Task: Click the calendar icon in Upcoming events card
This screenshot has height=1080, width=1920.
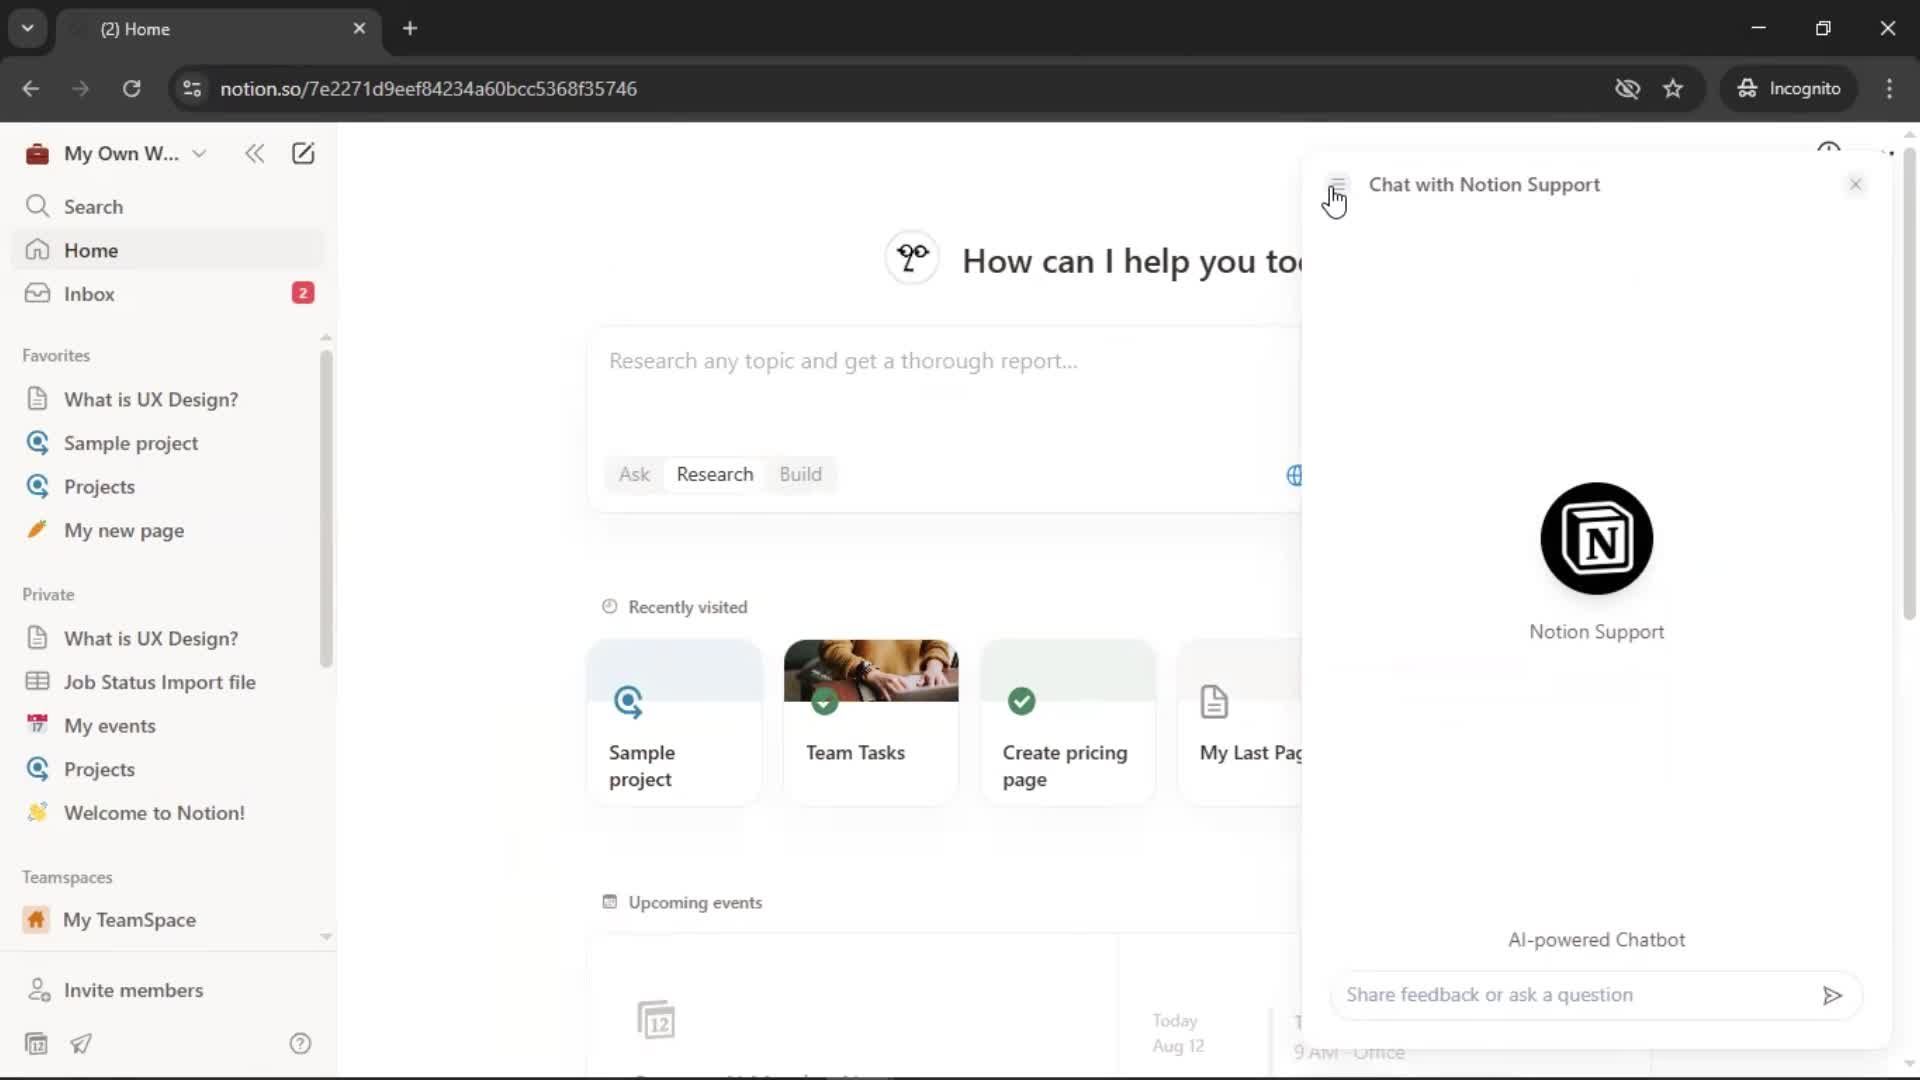Action: click(x=656, y=1021)
